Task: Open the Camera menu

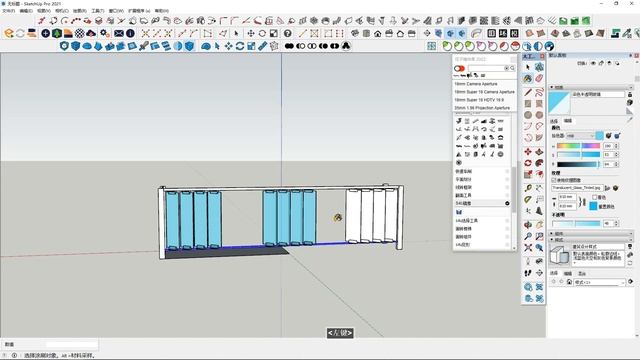Action: tap(62, 11)
